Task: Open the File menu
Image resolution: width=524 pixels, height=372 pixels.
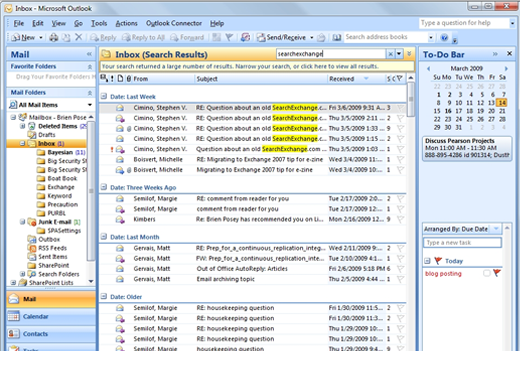Action: 19,23
